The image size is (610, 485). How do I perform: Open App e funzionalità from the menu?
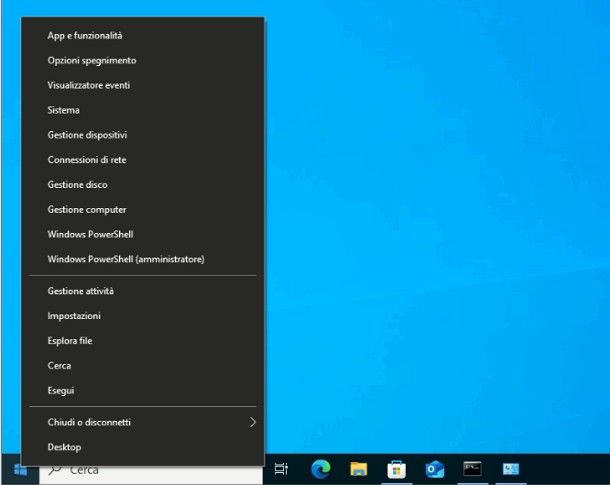click(x=143, y=36)
